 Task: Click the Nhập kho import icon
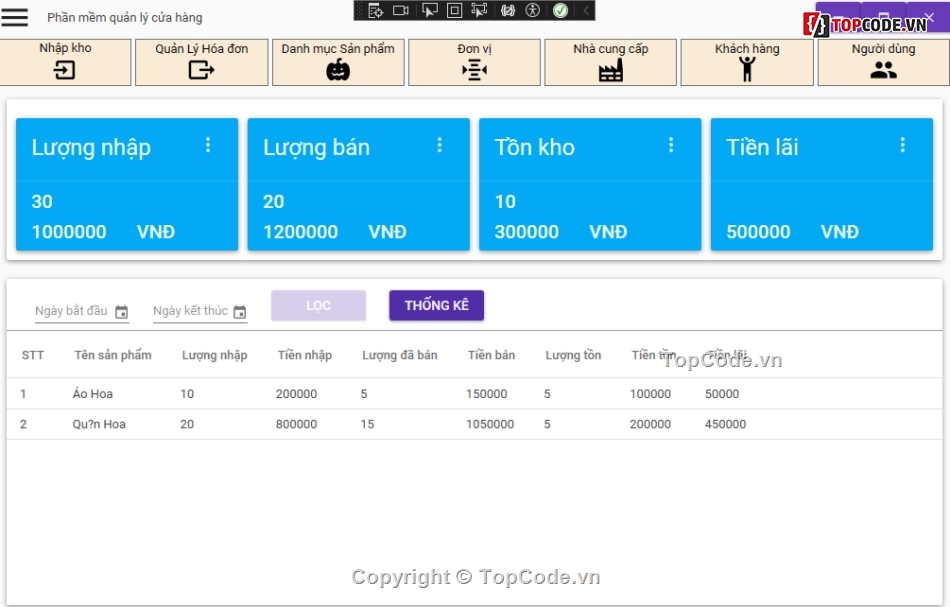pyautogui.click(x=66, y=71)
